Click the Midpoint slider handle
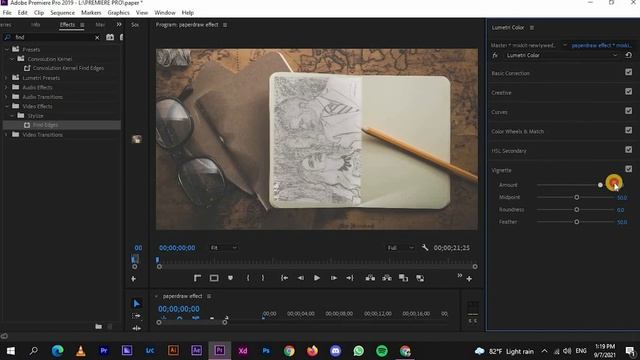The height and width of the screenshot is (360, 640). [x=577, y=198]
